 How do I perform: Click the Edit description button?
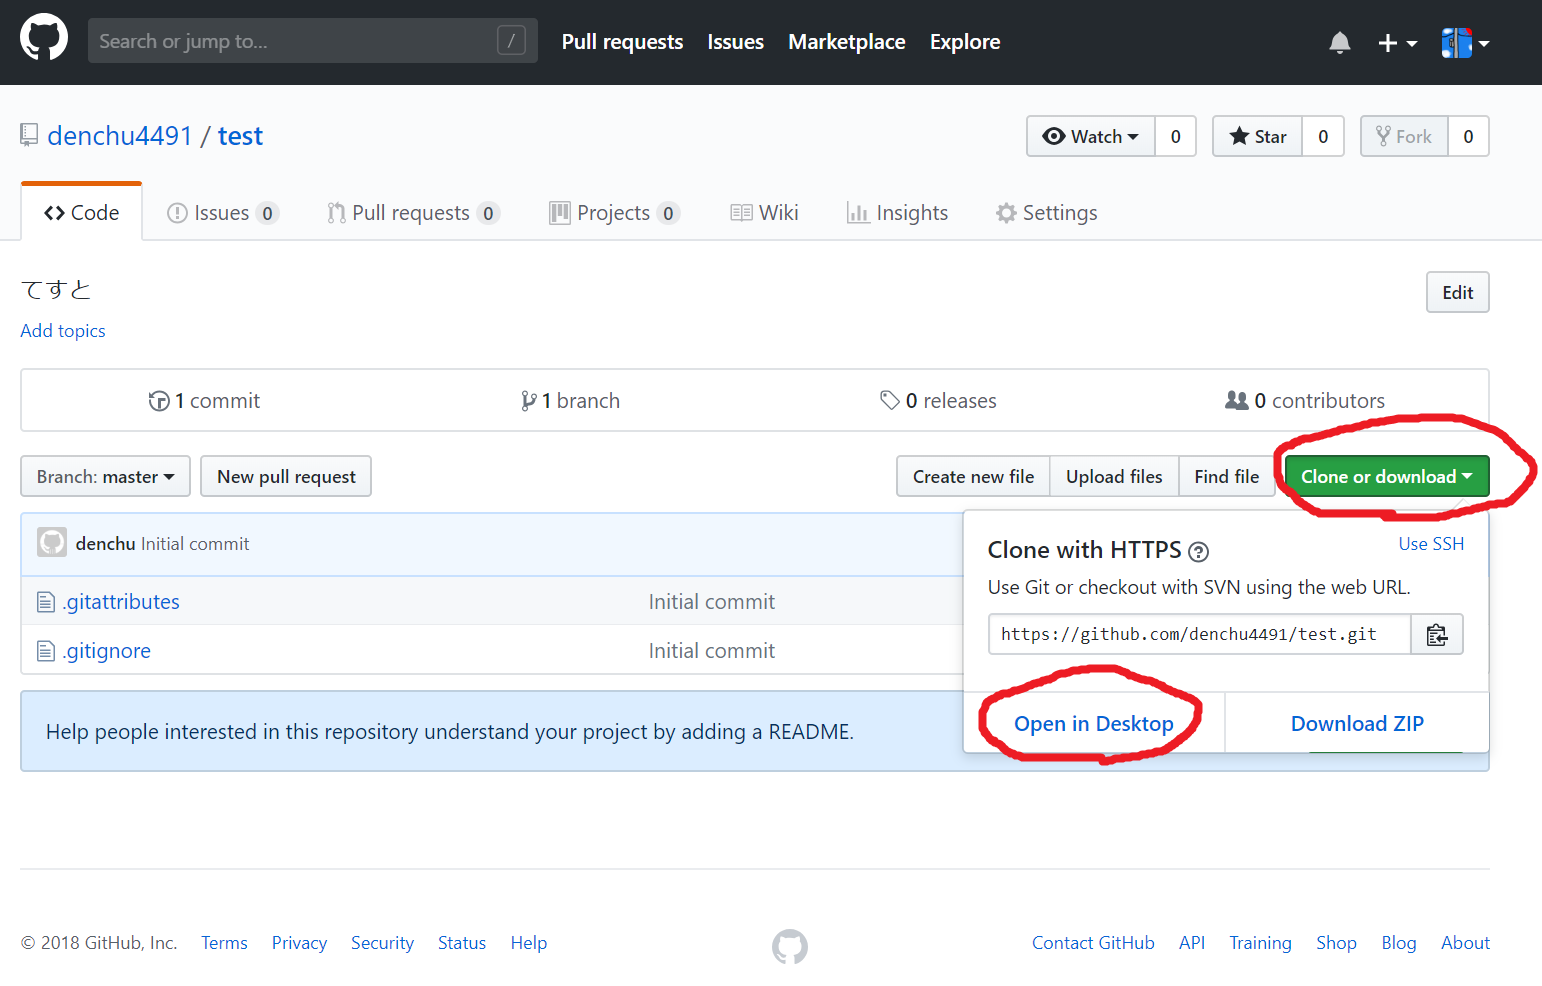1457,292
